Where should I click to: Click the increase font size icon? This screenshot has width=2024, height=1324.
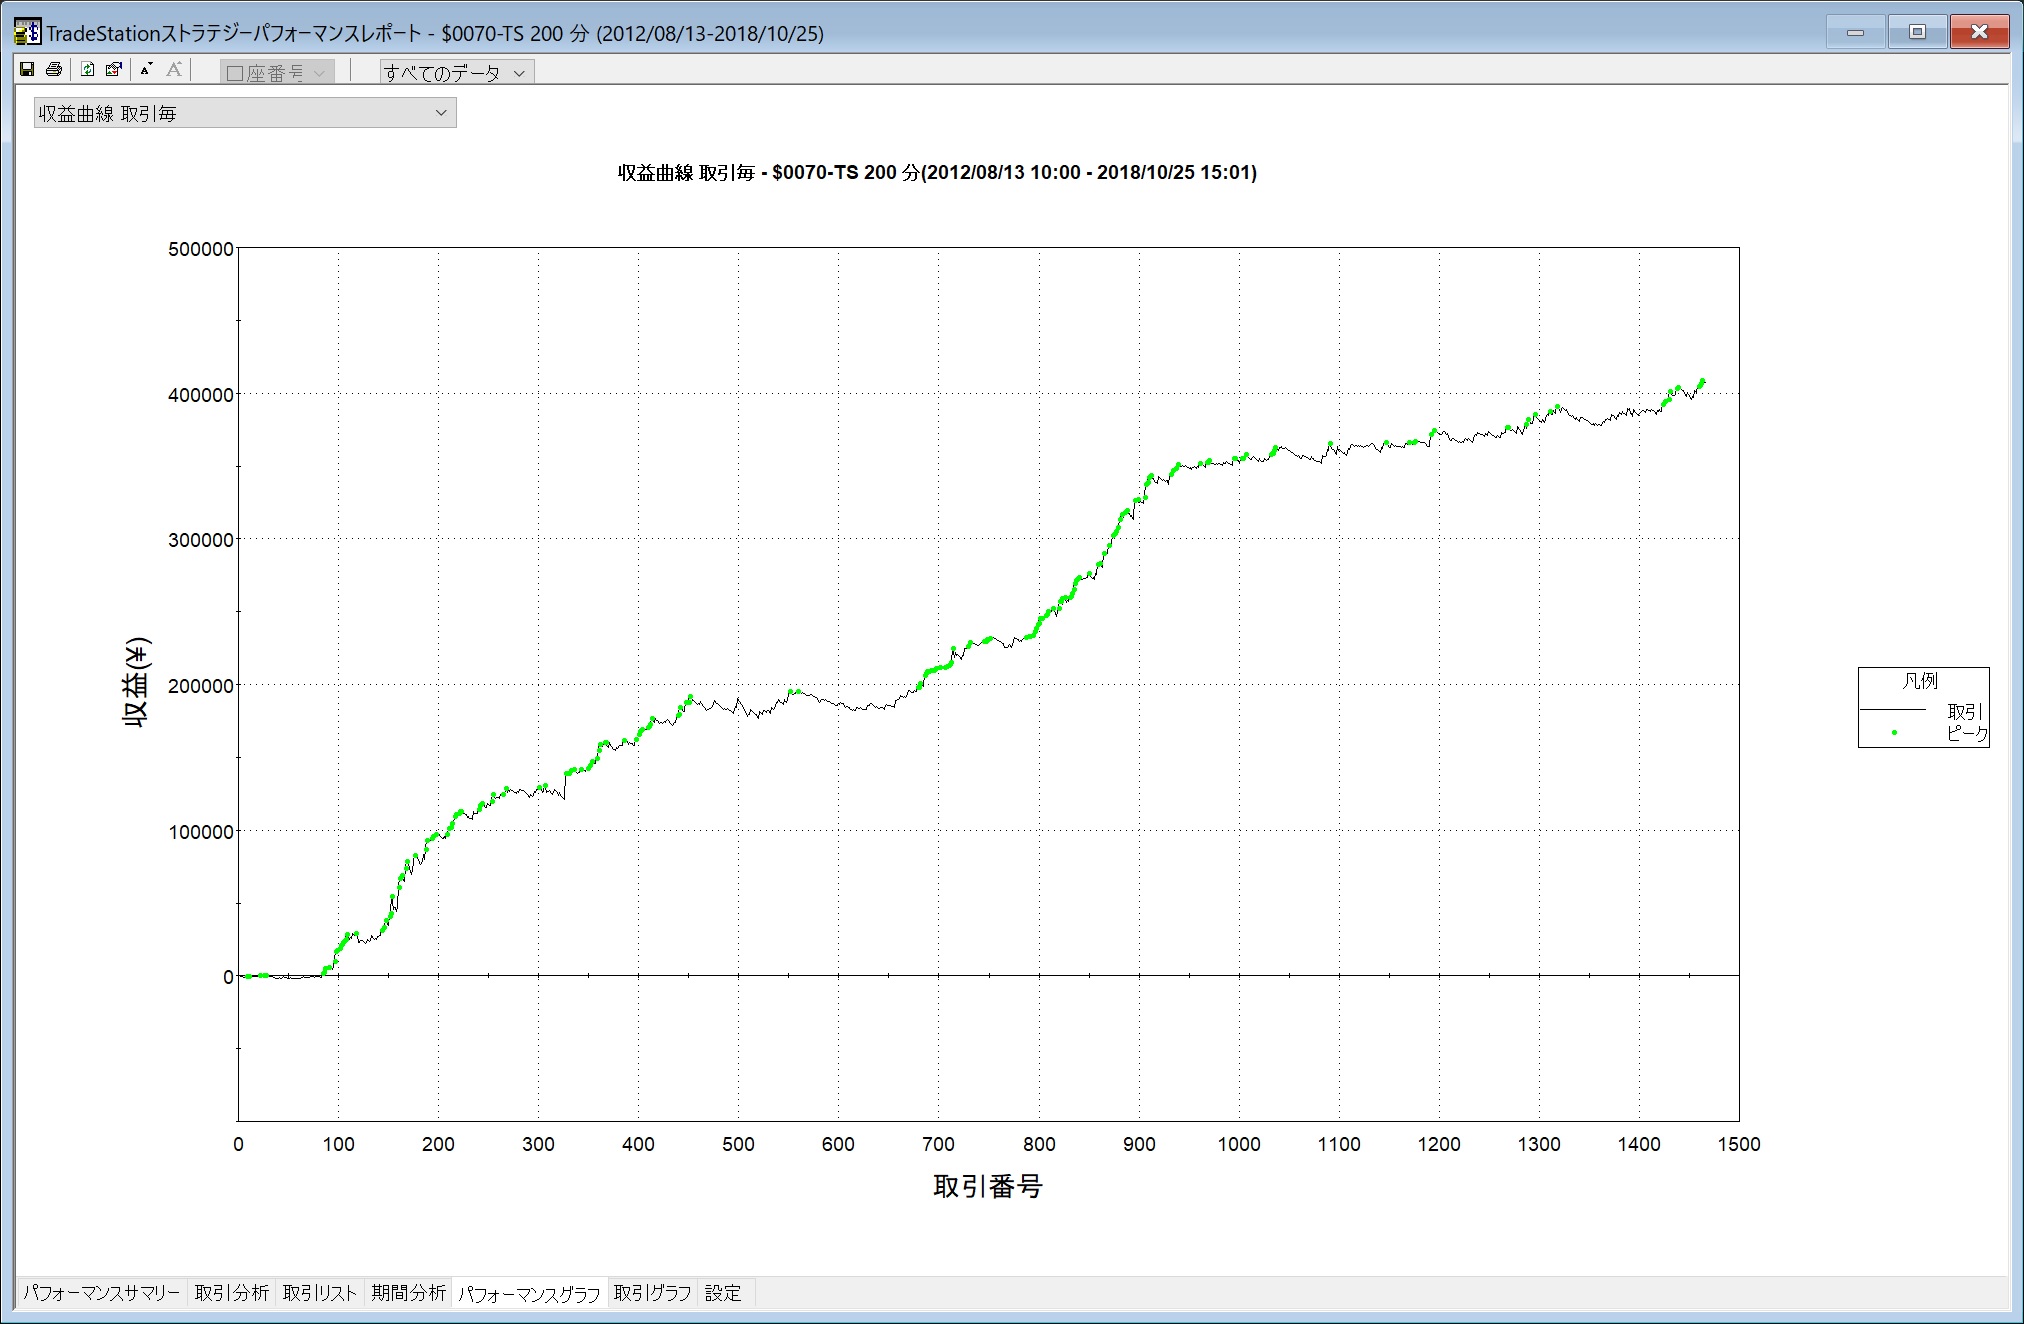pos(174,69)
